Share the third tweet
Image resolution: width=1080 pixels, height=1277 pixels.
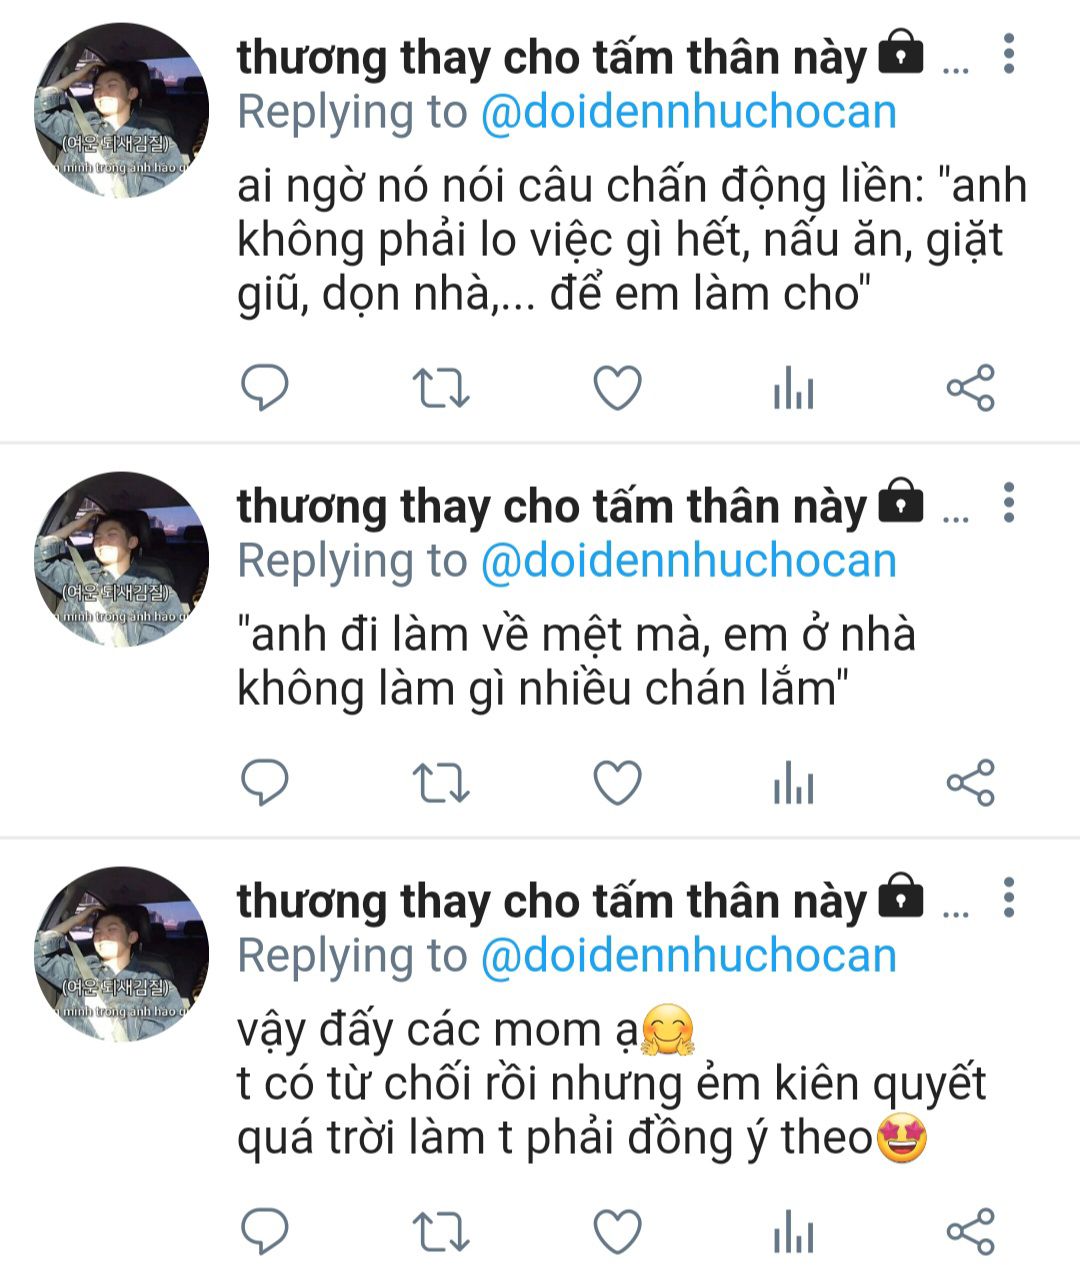pyautogui.click(x=970, y=1231)
